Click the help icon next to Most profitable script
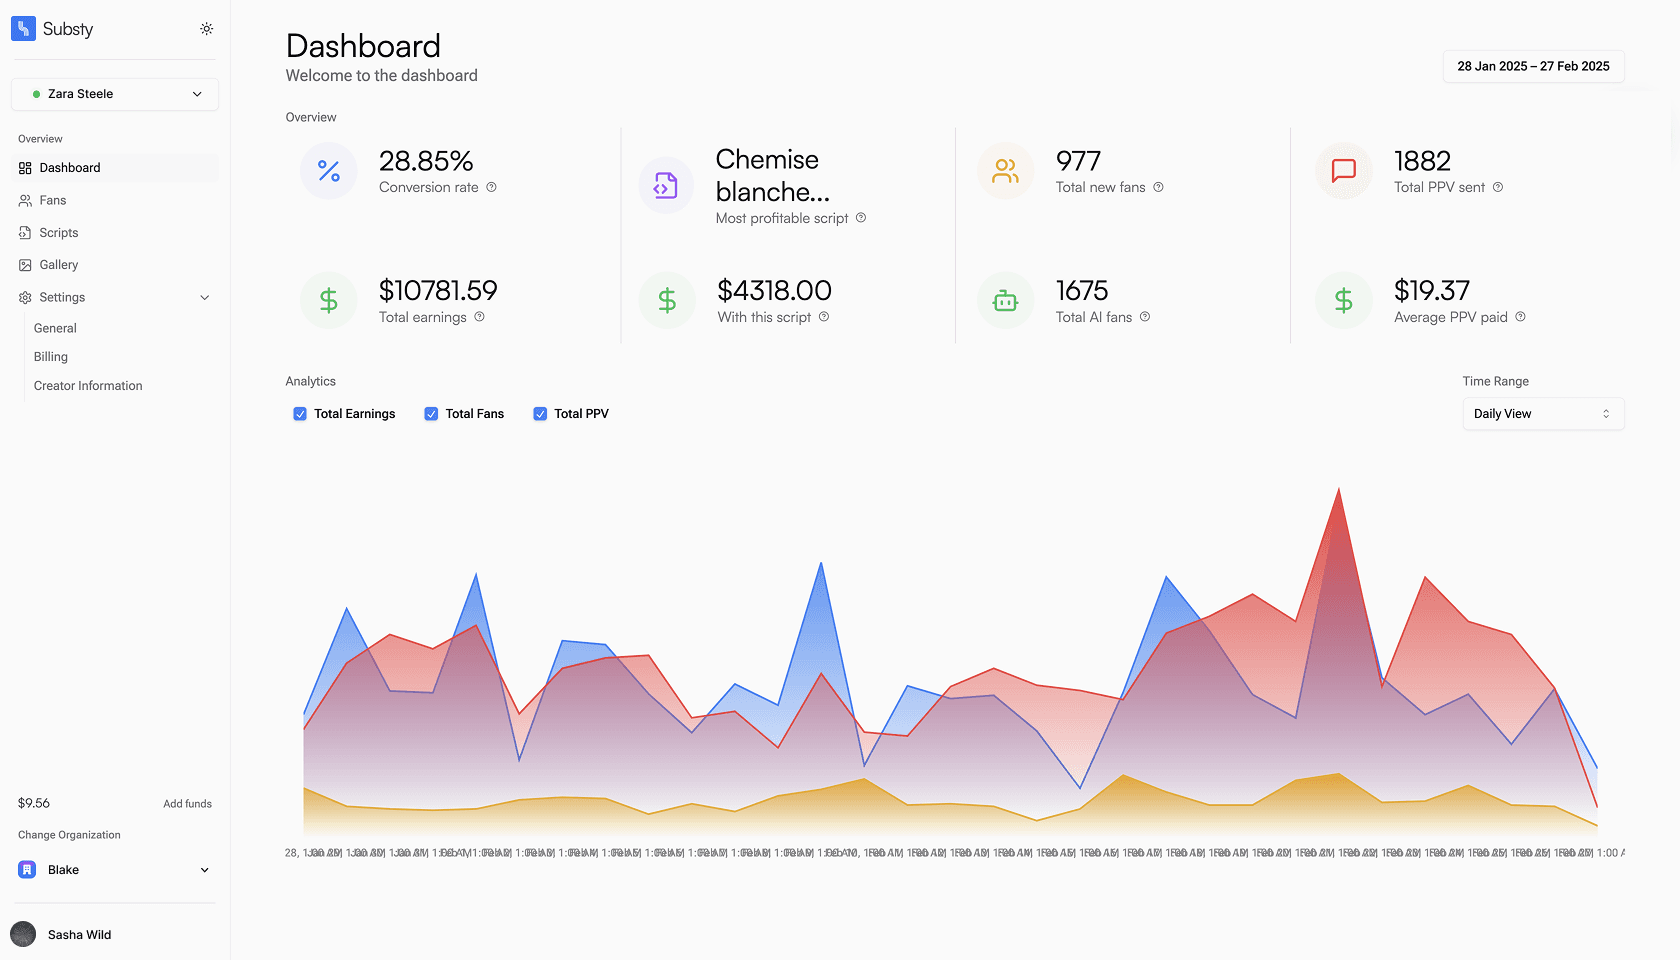1680x960 pixels. 861,218
